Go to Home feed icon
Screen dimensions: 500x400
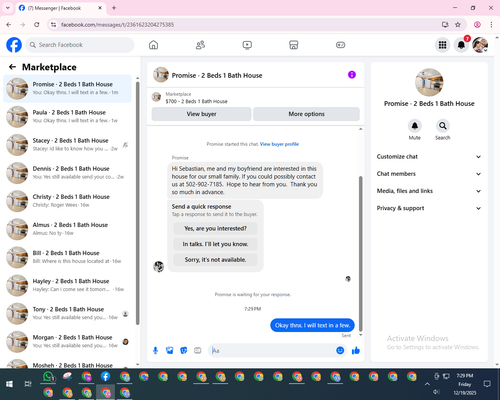point(153,45)
